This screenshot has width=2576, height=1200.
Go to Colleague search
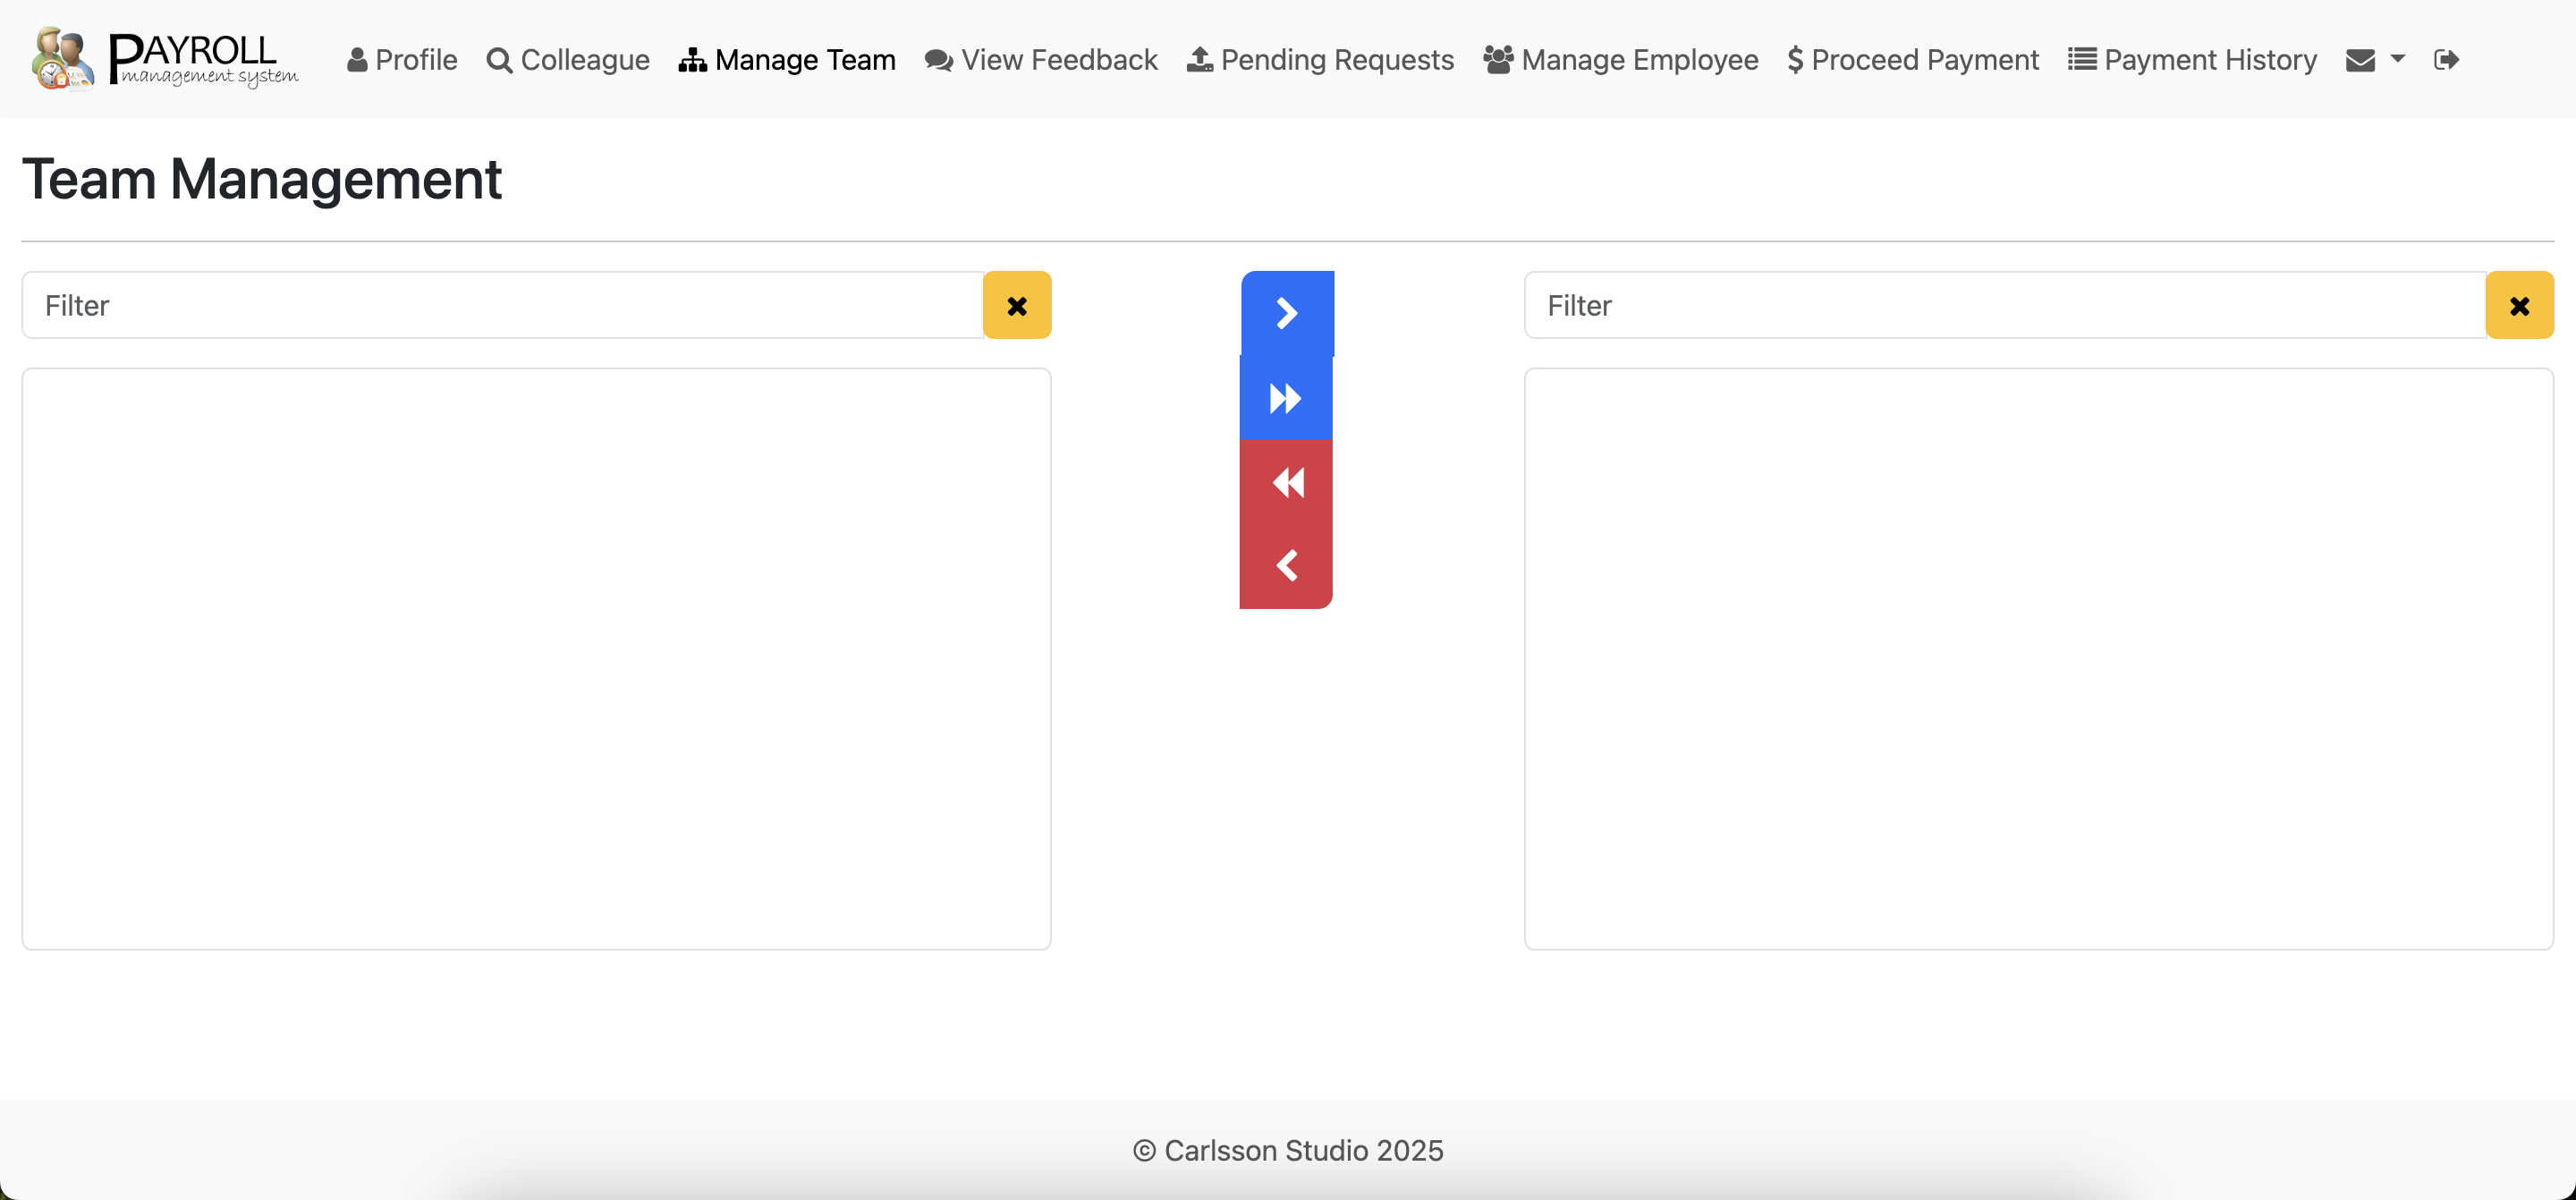[568, 60]
